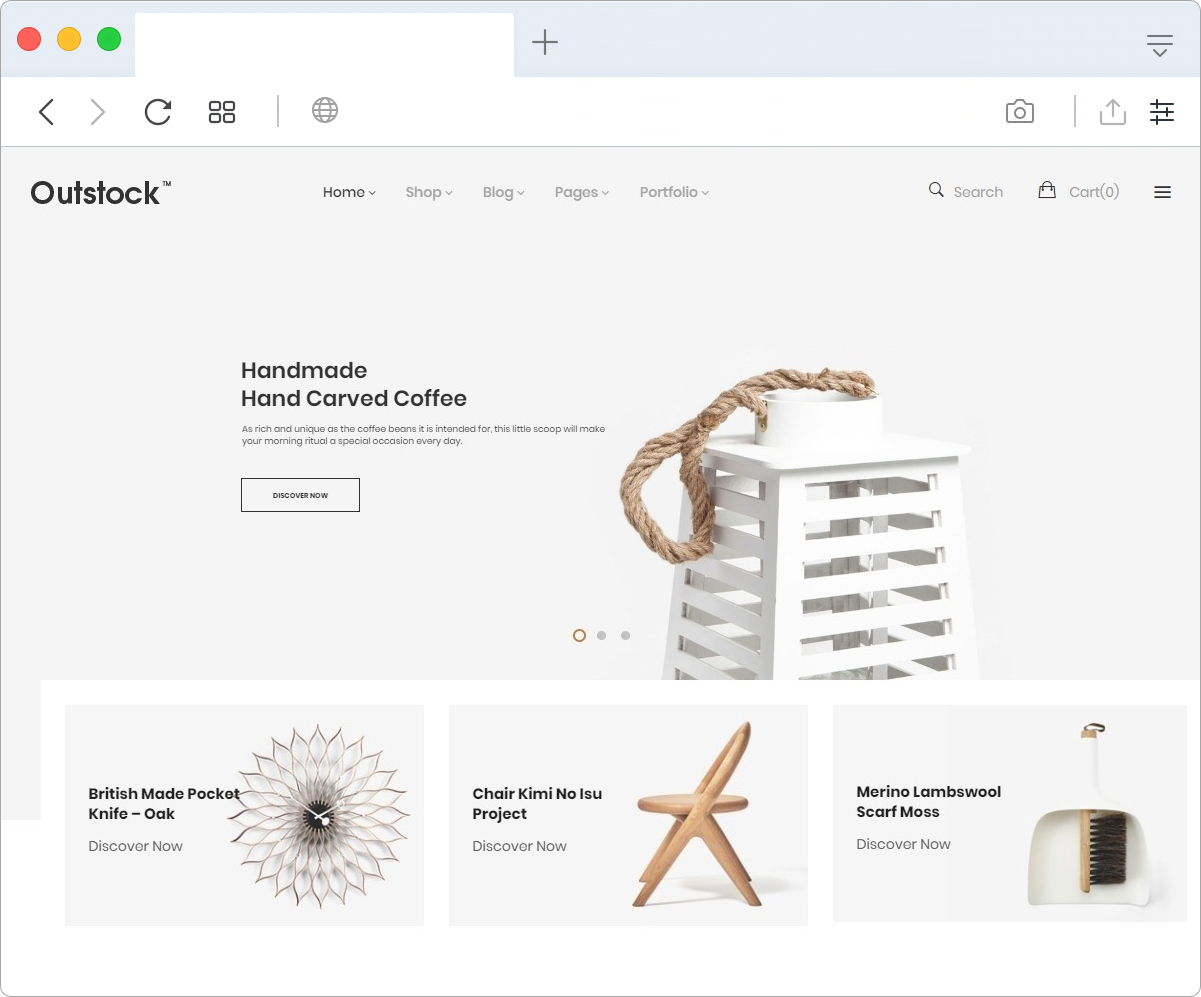Expand the Portfolio dropdown menu
The width and height of the screenshot is (1201, 997).
tap(673, 192)
